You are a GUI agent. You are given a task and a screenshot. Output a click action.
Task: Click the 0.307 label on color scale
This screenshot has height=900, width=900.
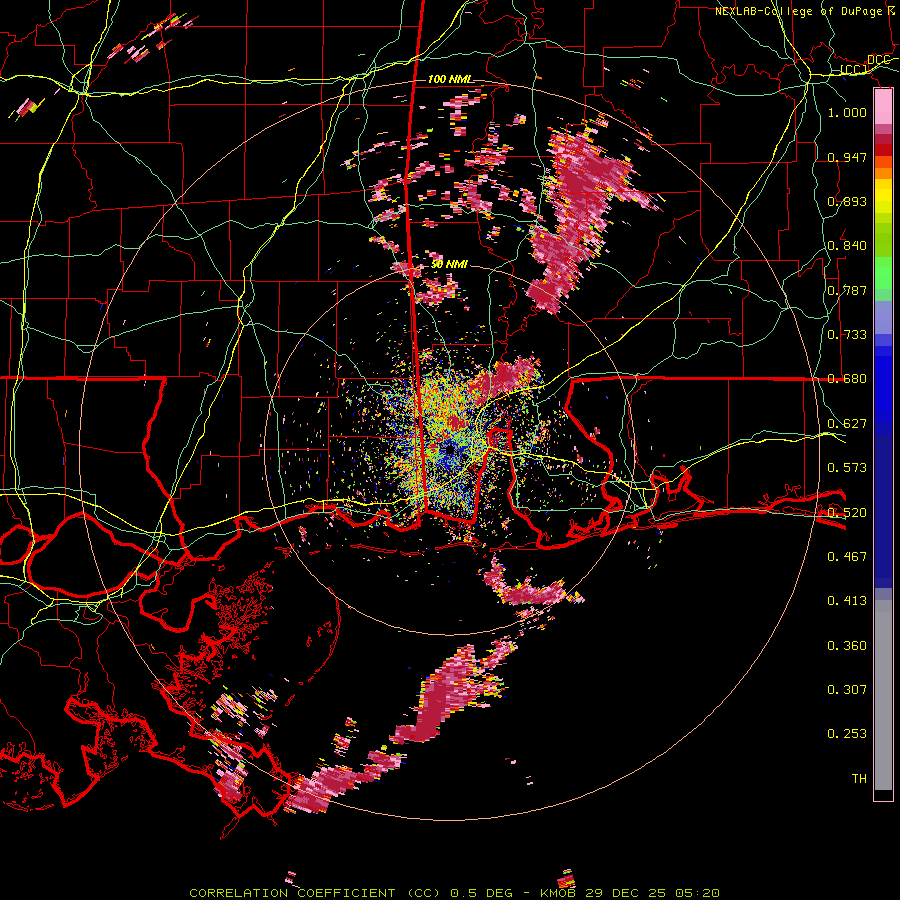click(x=847, y=689)
